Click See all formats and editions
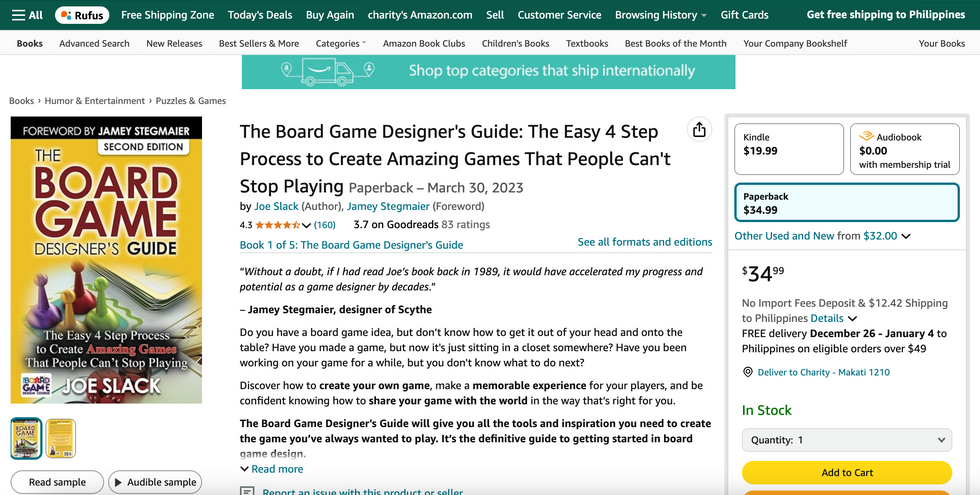The width and height of the screenshot is (980, 495). click(645, 242)
